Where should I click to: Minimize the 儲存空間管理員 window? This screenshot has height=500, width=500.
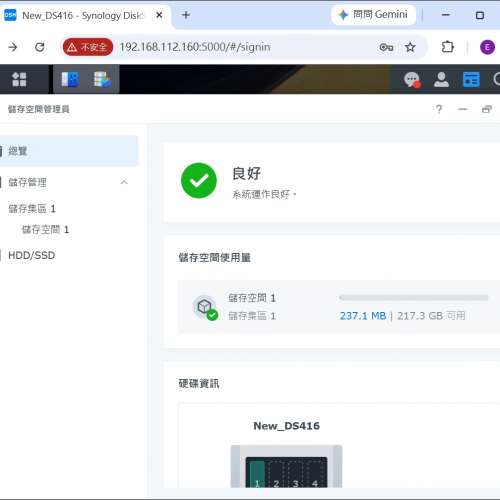(x=463, y=109)
